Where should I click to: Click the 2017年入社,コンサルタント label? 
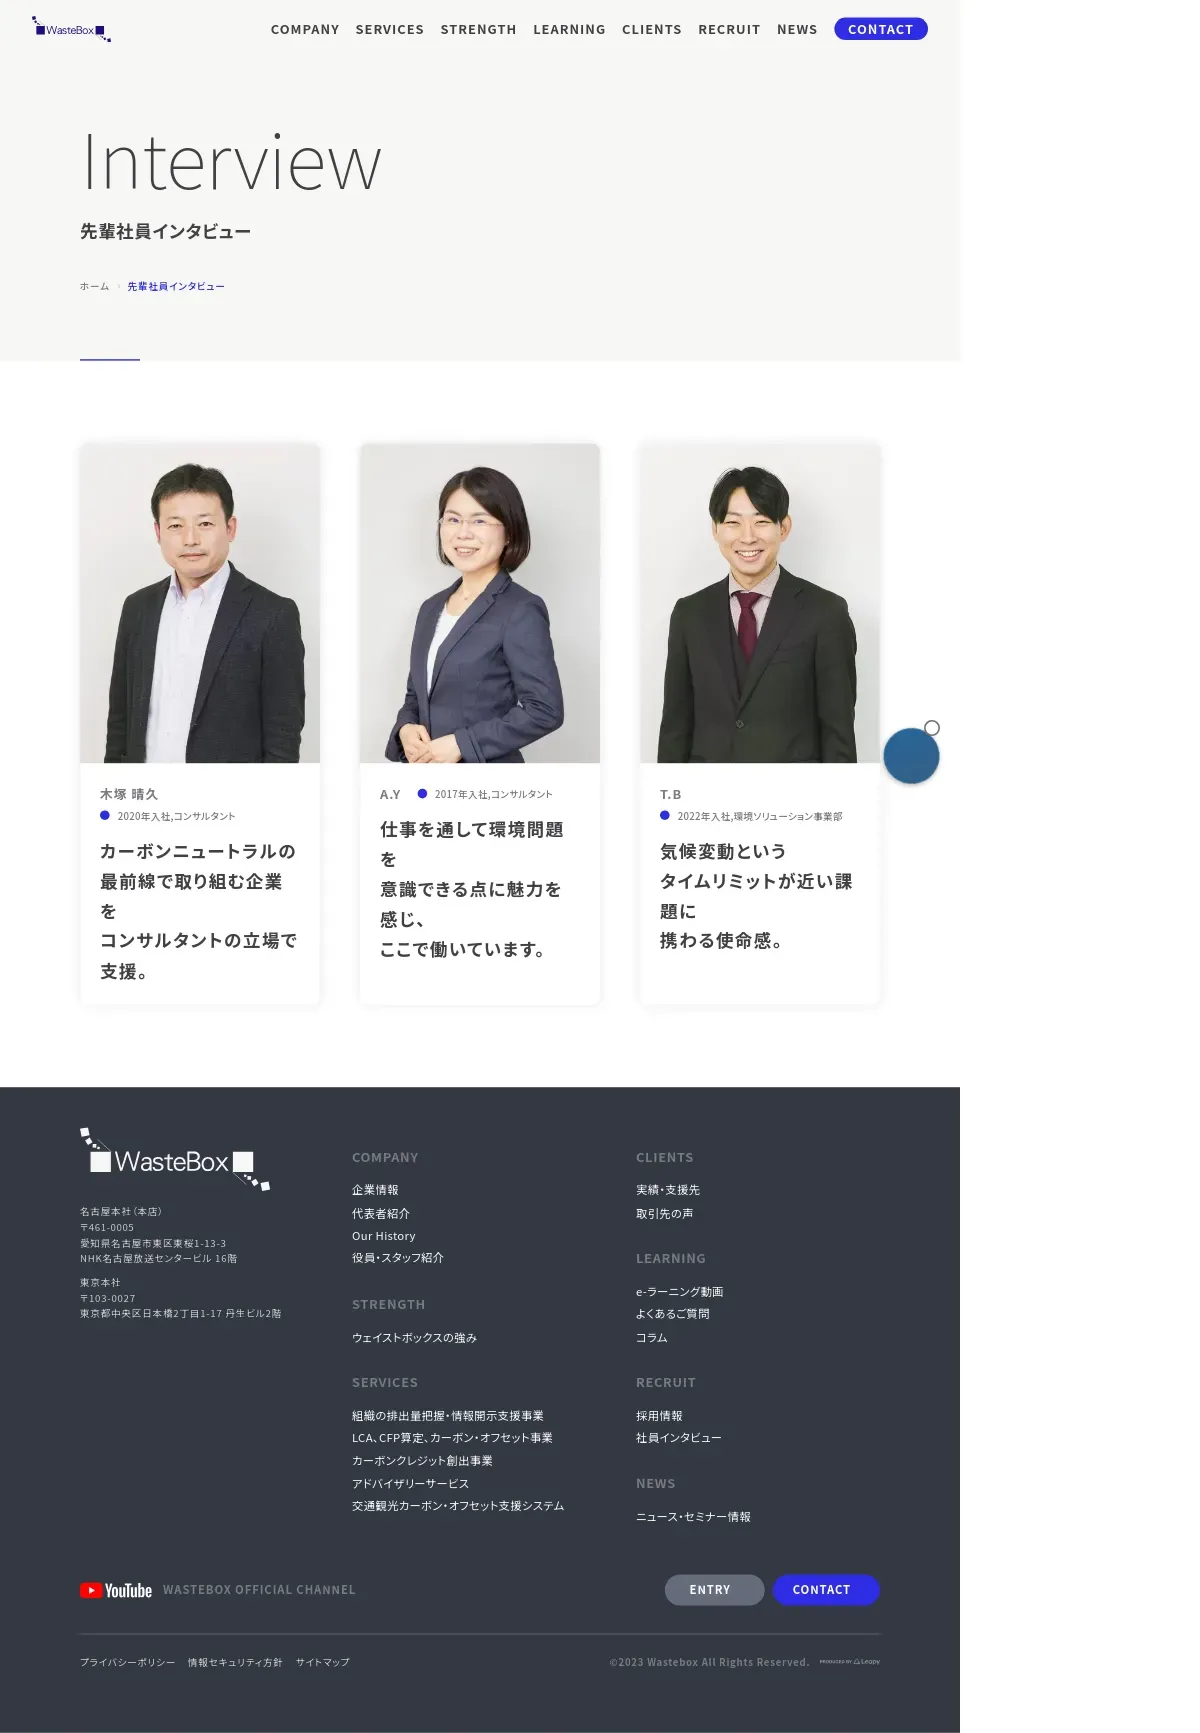point(493,794)
